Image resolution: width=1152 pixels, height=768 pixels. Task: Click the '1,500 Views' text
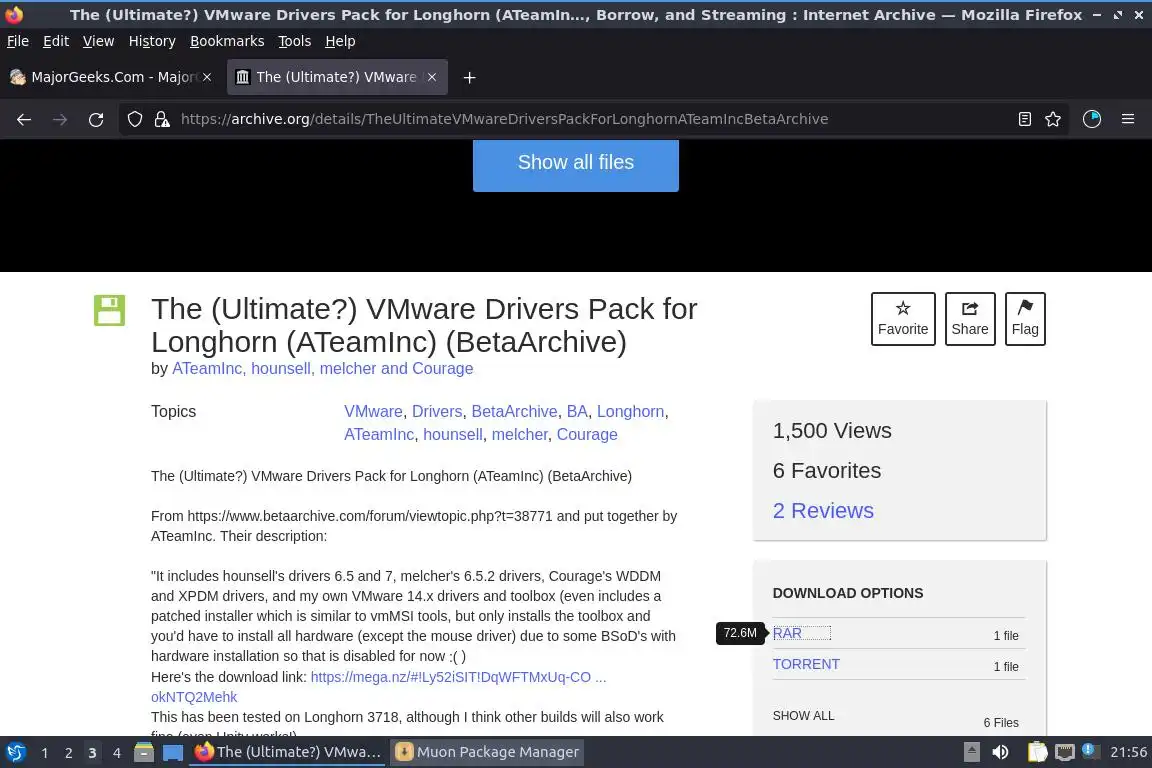(x=832, y=431)
